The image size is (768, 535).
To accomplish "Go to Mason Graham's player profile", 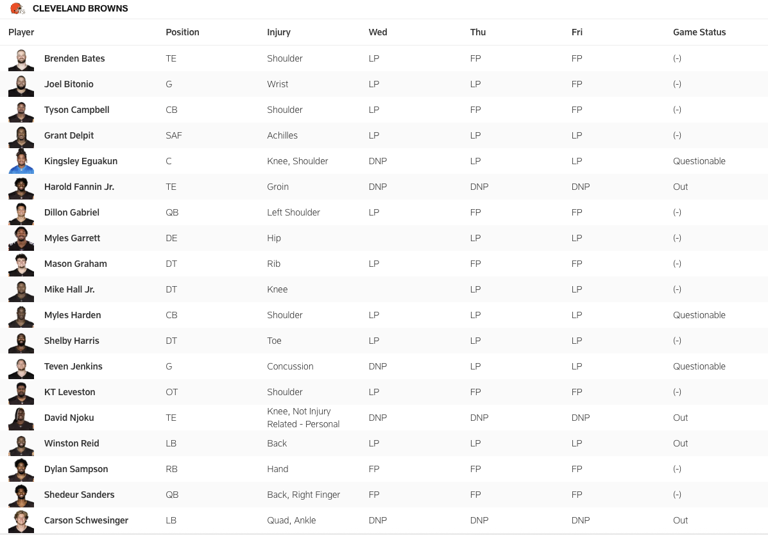I will coord(75,264).
